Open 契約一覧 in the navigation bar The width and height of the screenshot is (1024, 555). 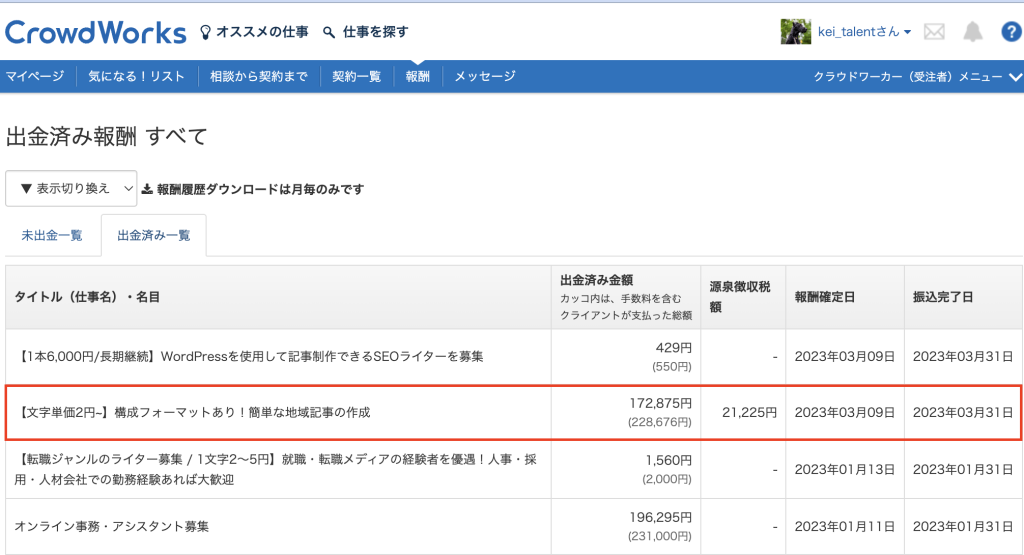pyautogui.click(x=357, y=76)
